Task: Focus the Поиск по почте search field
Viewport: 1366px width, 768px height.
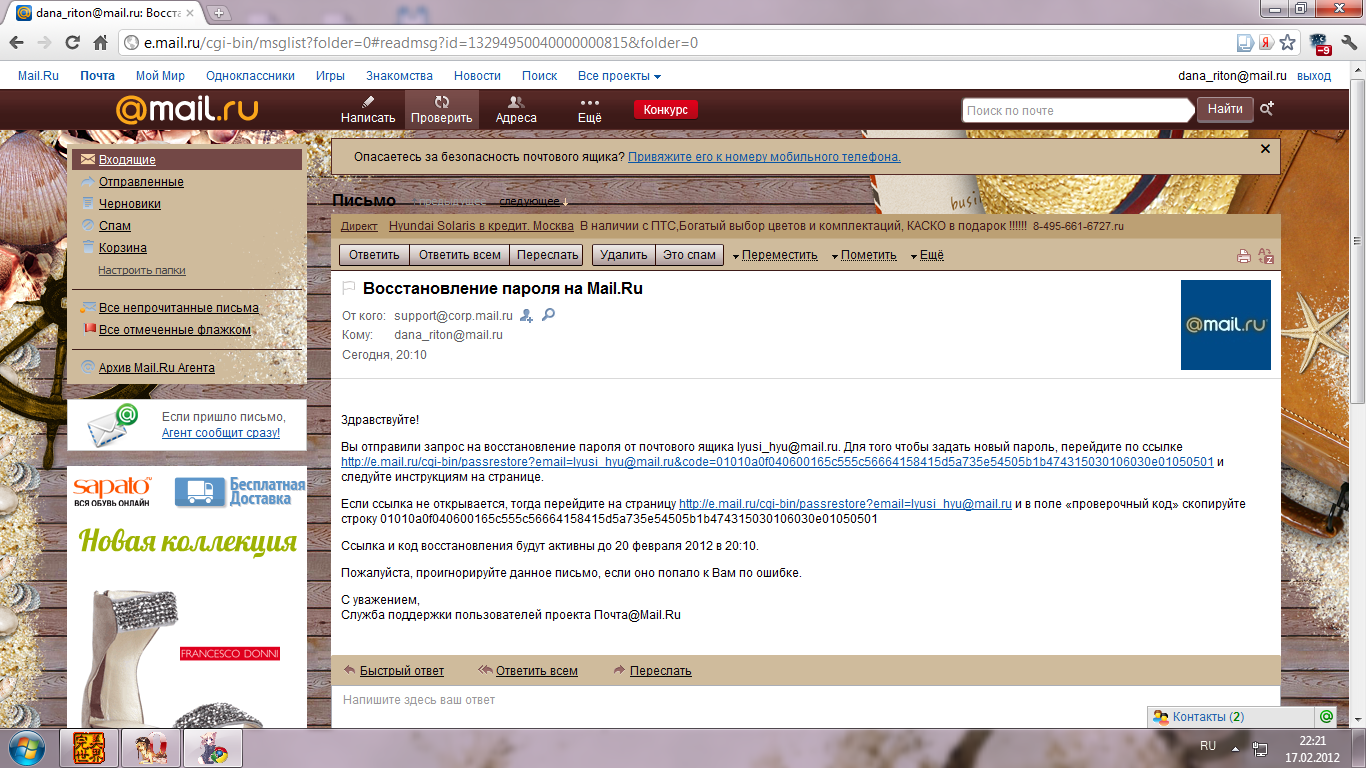Action: tap(1079, 110)
